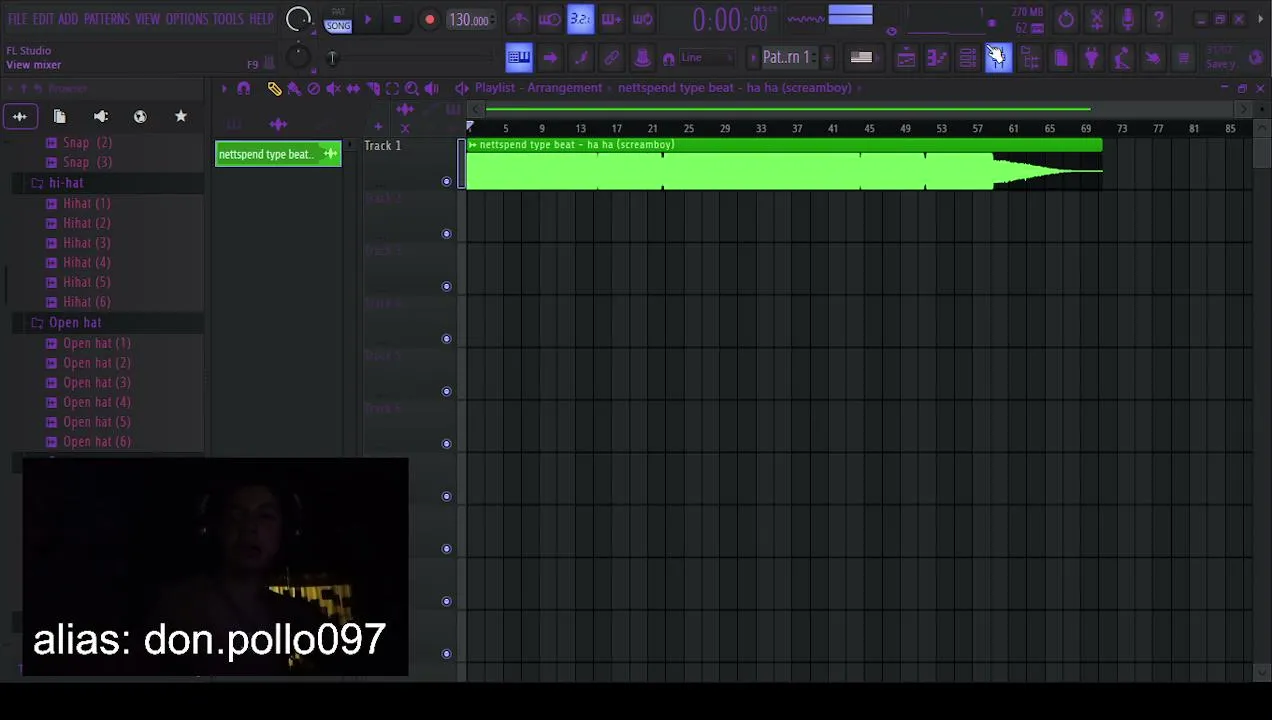Open the Mixer from the toolbar
1272x720 pixels.
click(x=999, y=58)
